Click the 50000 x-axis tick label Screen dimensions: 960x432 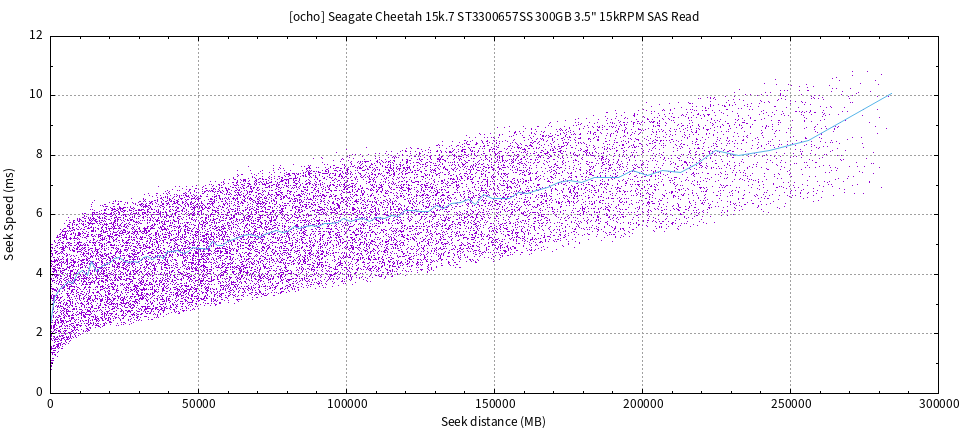[198, 406]
